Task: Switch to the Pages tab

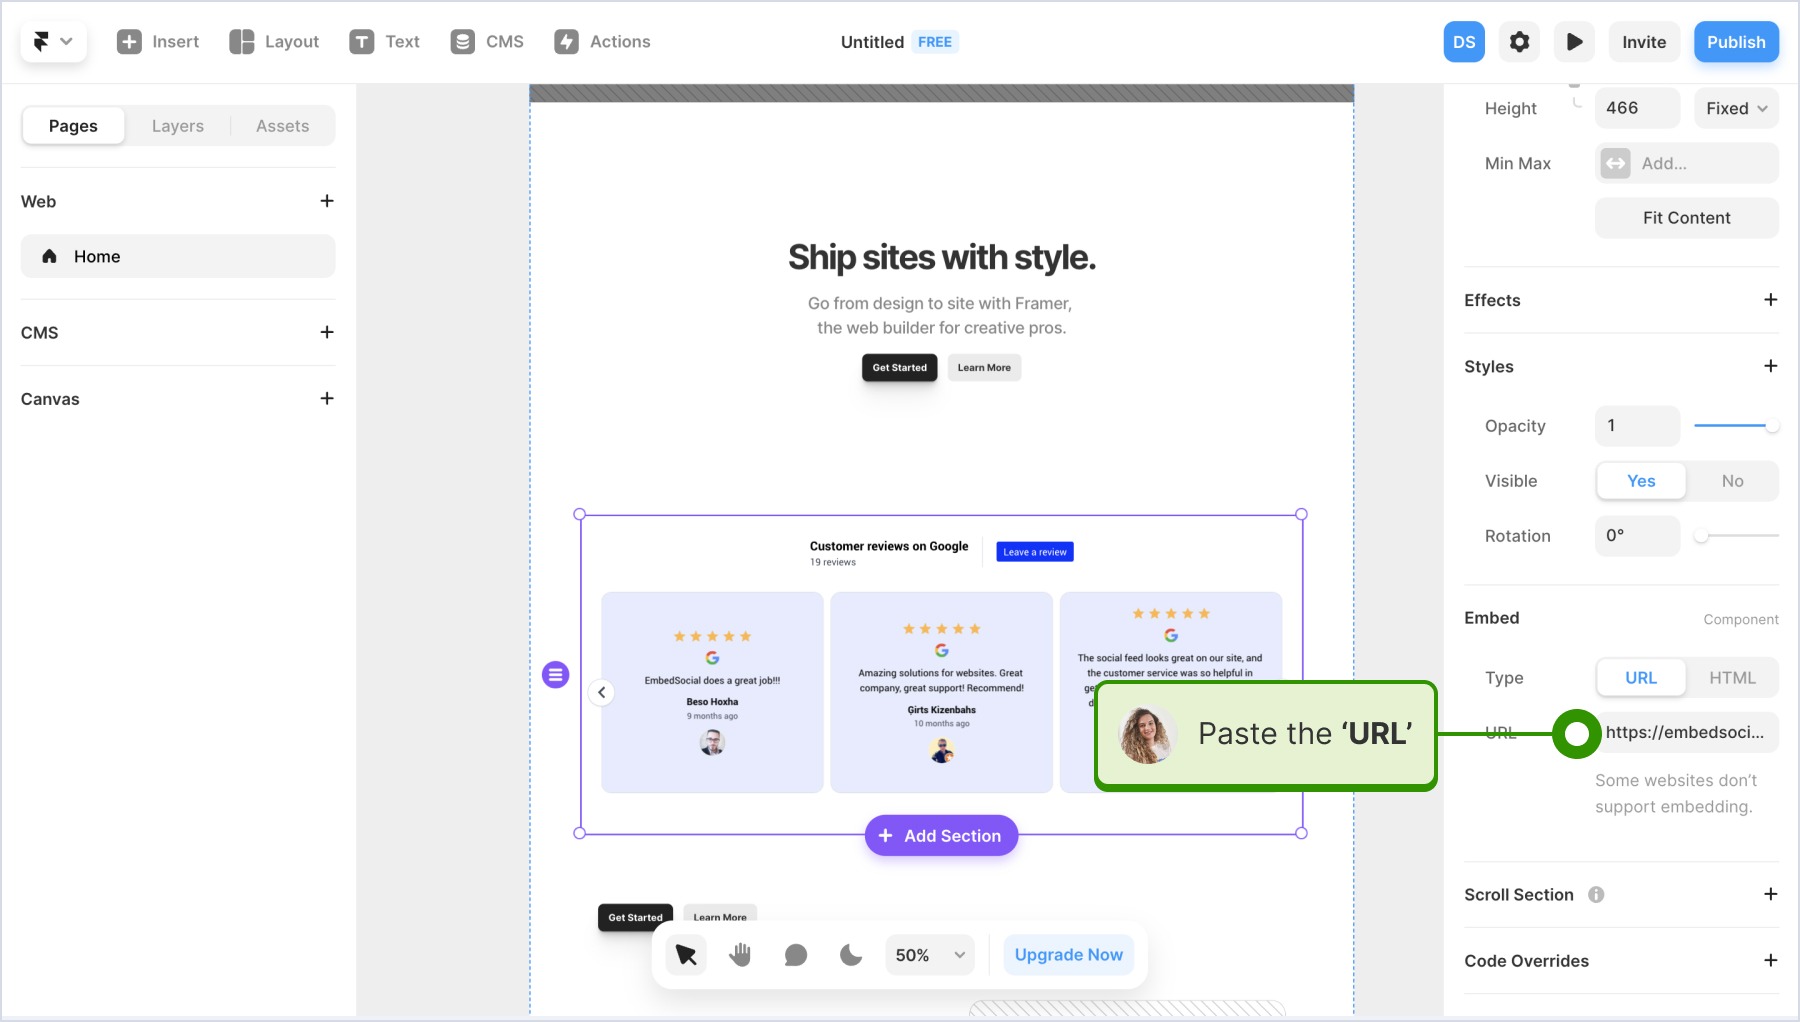Action: coord(73,126)
